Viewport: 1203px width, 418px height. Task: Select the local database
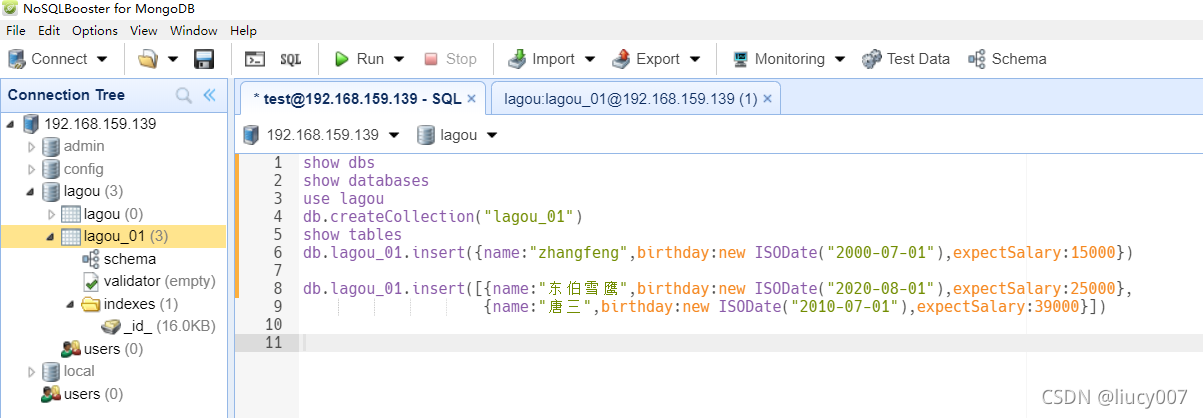79,371
